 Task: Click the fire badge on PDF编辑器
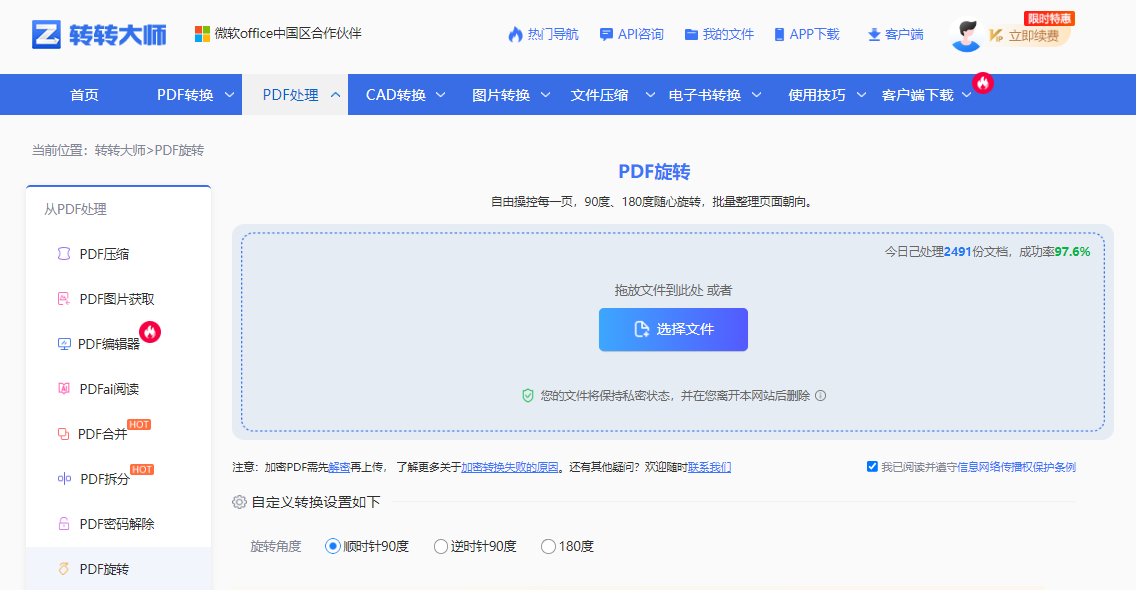[x=150, y=332]
